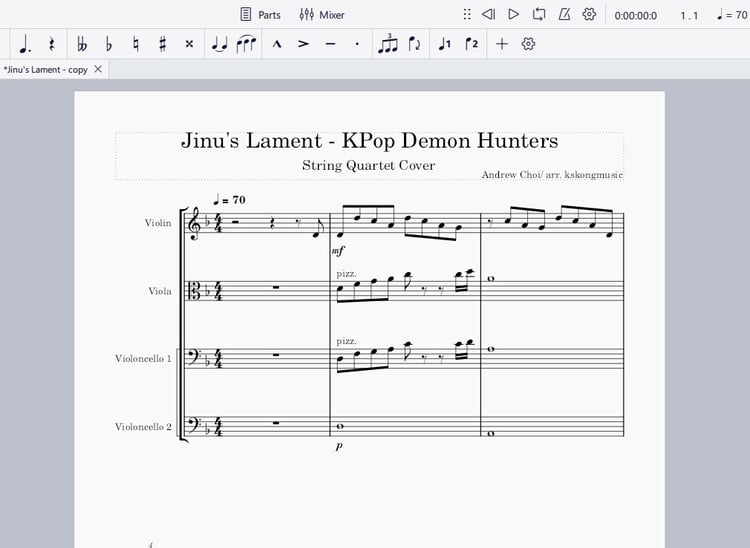
Task: Toggle the sharp accidental
Action: [x=163, y=44]
